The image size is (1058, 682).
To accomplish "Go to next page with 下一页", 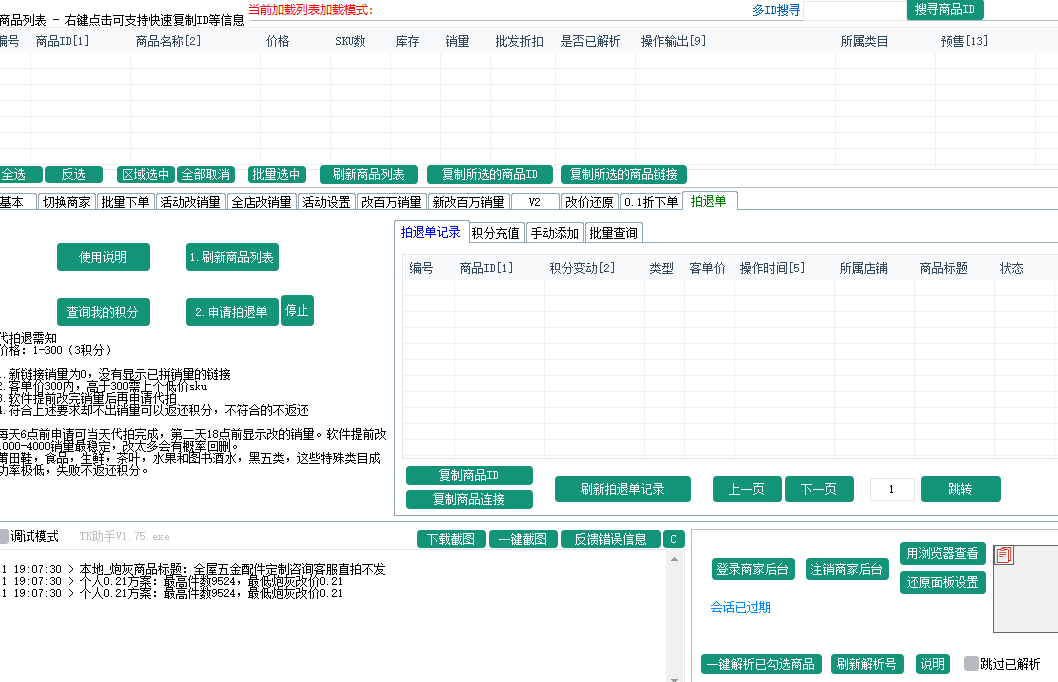I will pyautogui.click(x=819, y=489).
